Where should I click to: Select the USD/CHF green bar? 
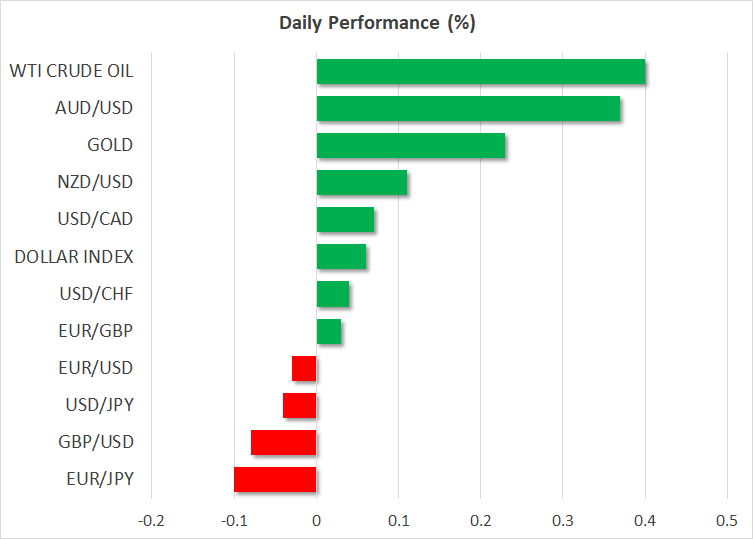(x=333, y=294)
